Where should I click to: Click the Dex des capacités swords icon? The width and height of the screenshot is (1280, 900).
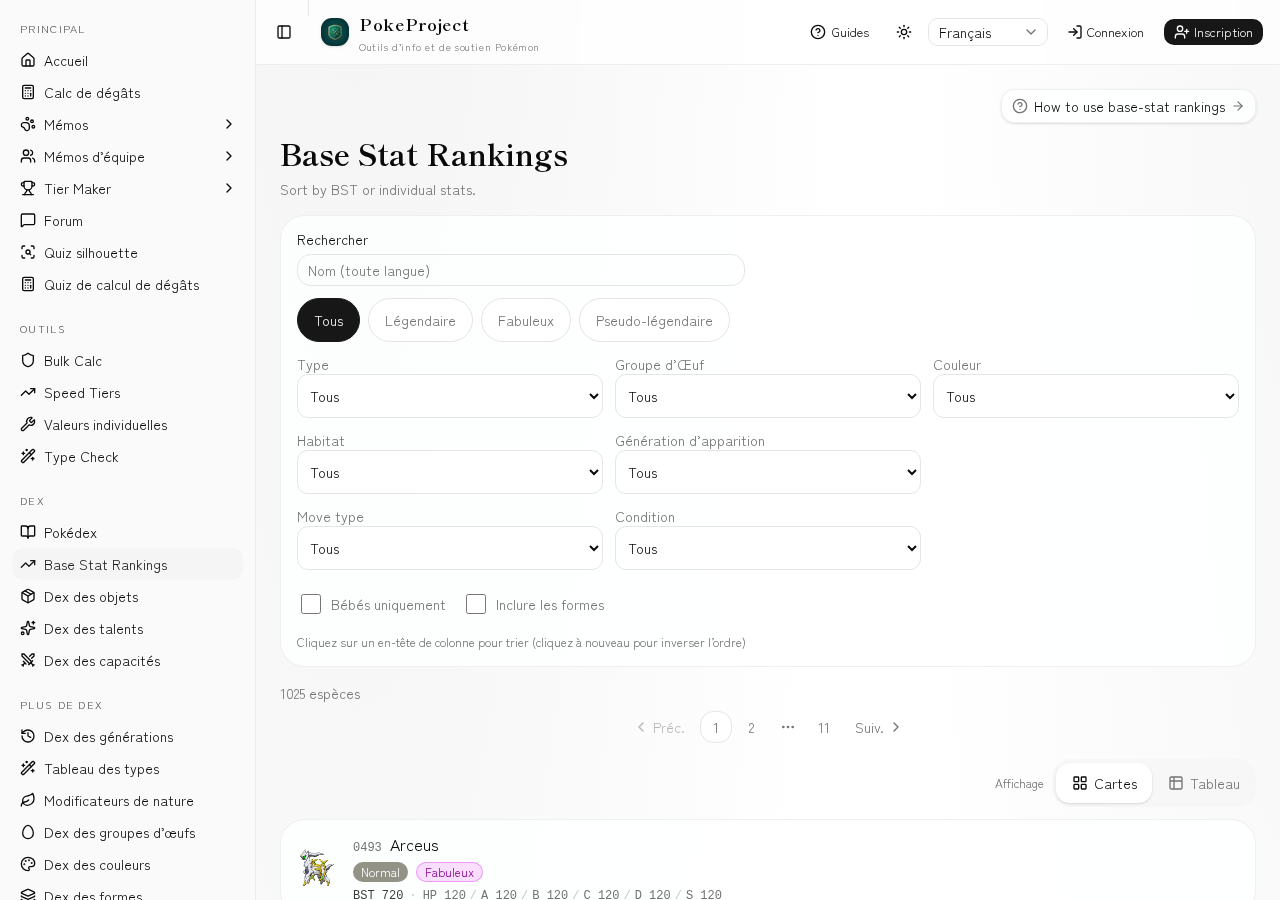click(28, 660)
